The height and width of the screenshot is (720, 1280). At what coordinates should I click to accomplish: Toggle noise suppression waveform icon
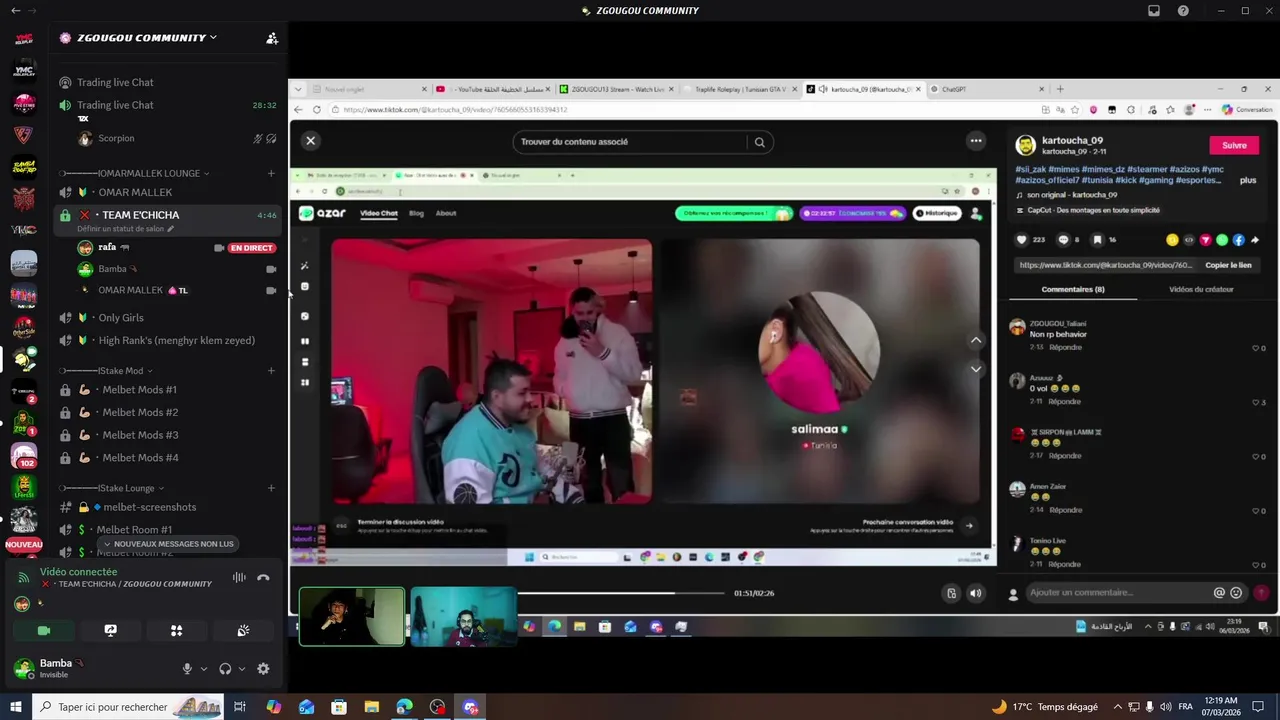239,577
